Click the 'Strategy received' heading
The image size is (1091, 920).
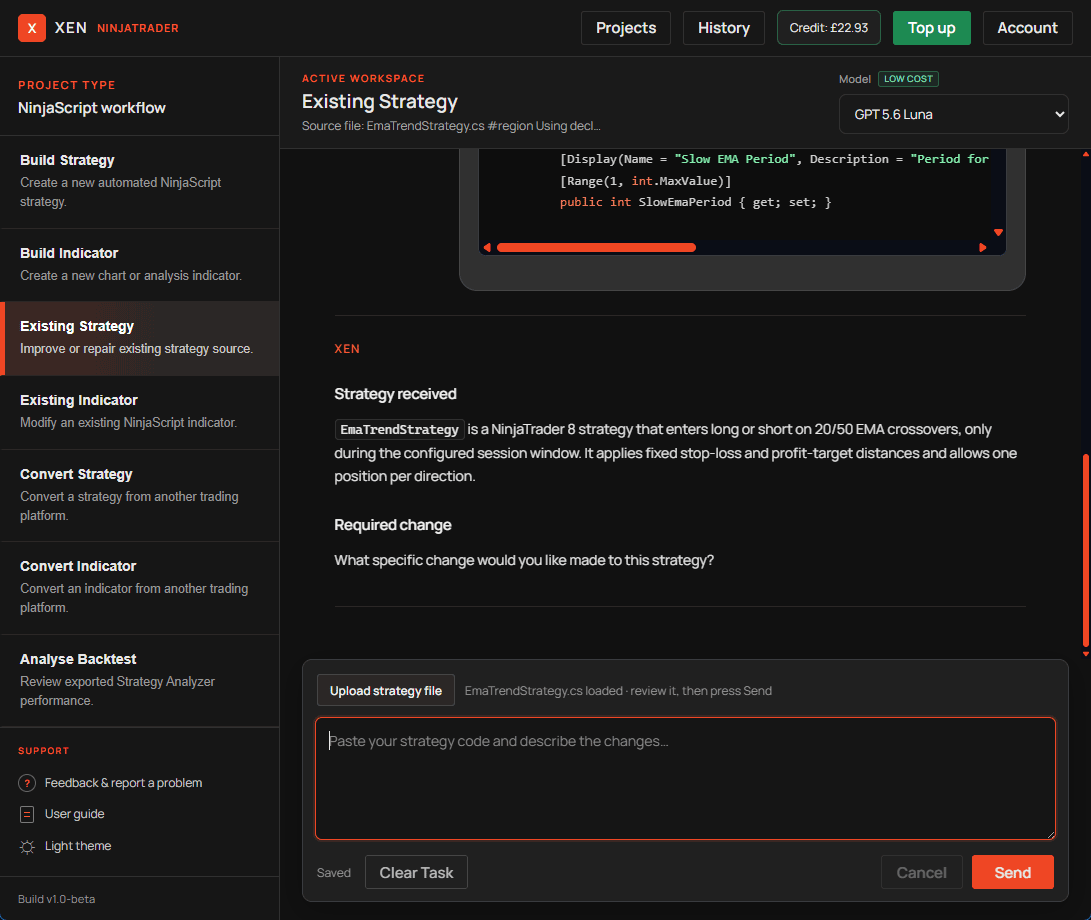pyautogui.click(x=395, y=394)
